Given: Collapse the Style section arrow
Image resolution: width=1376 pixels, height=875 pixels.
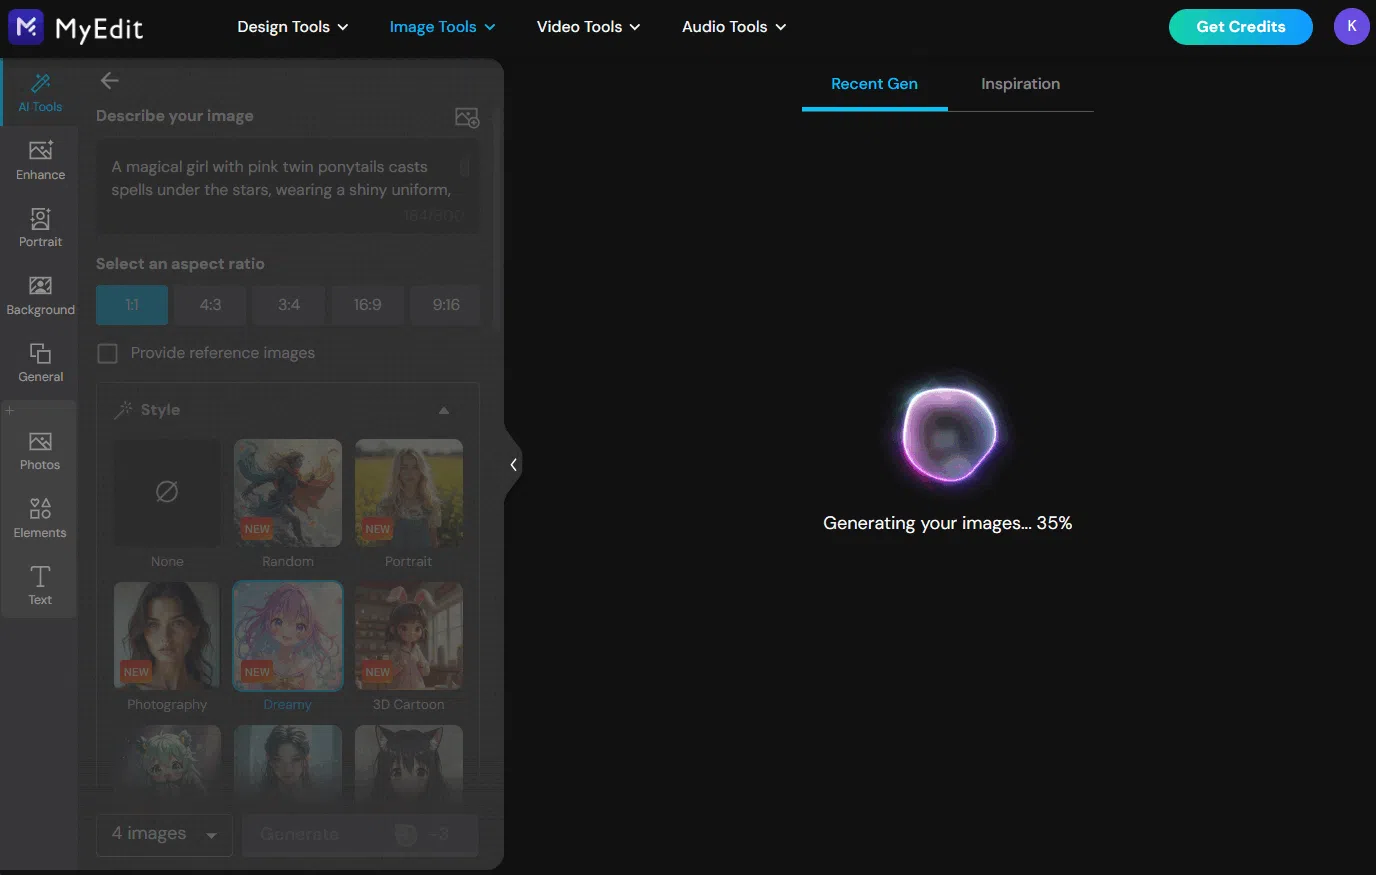Looking at the screenshot, I should (444, 410).
